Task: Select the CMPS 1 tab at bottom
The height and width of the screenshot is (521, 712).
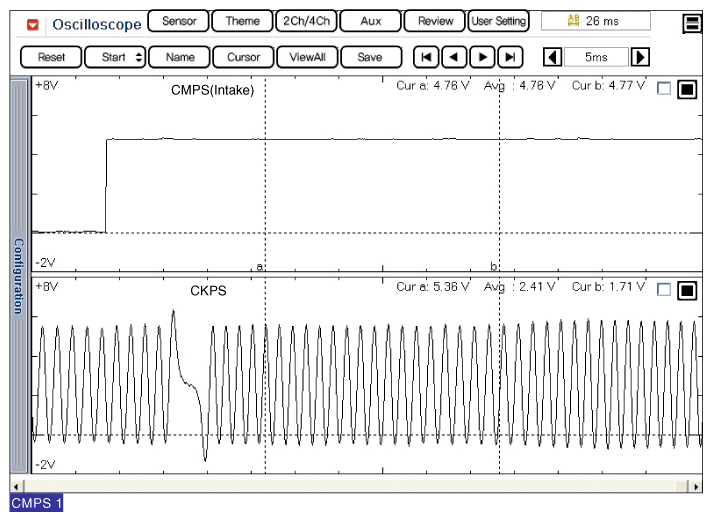Action: (37, 503)
